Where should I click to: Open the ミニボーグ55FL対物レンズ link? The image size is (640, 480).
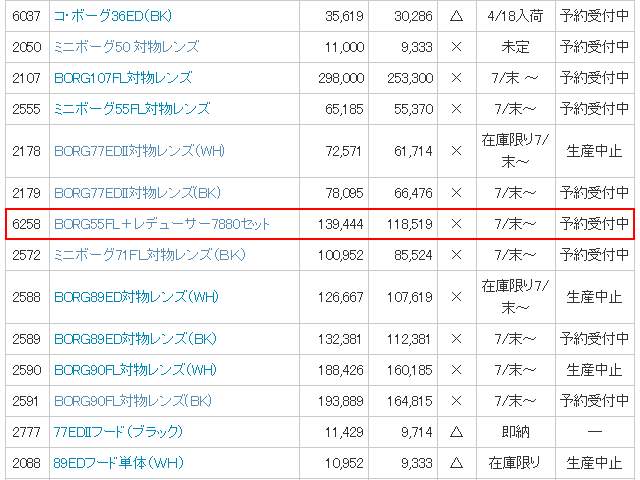(x=132, y=109)
